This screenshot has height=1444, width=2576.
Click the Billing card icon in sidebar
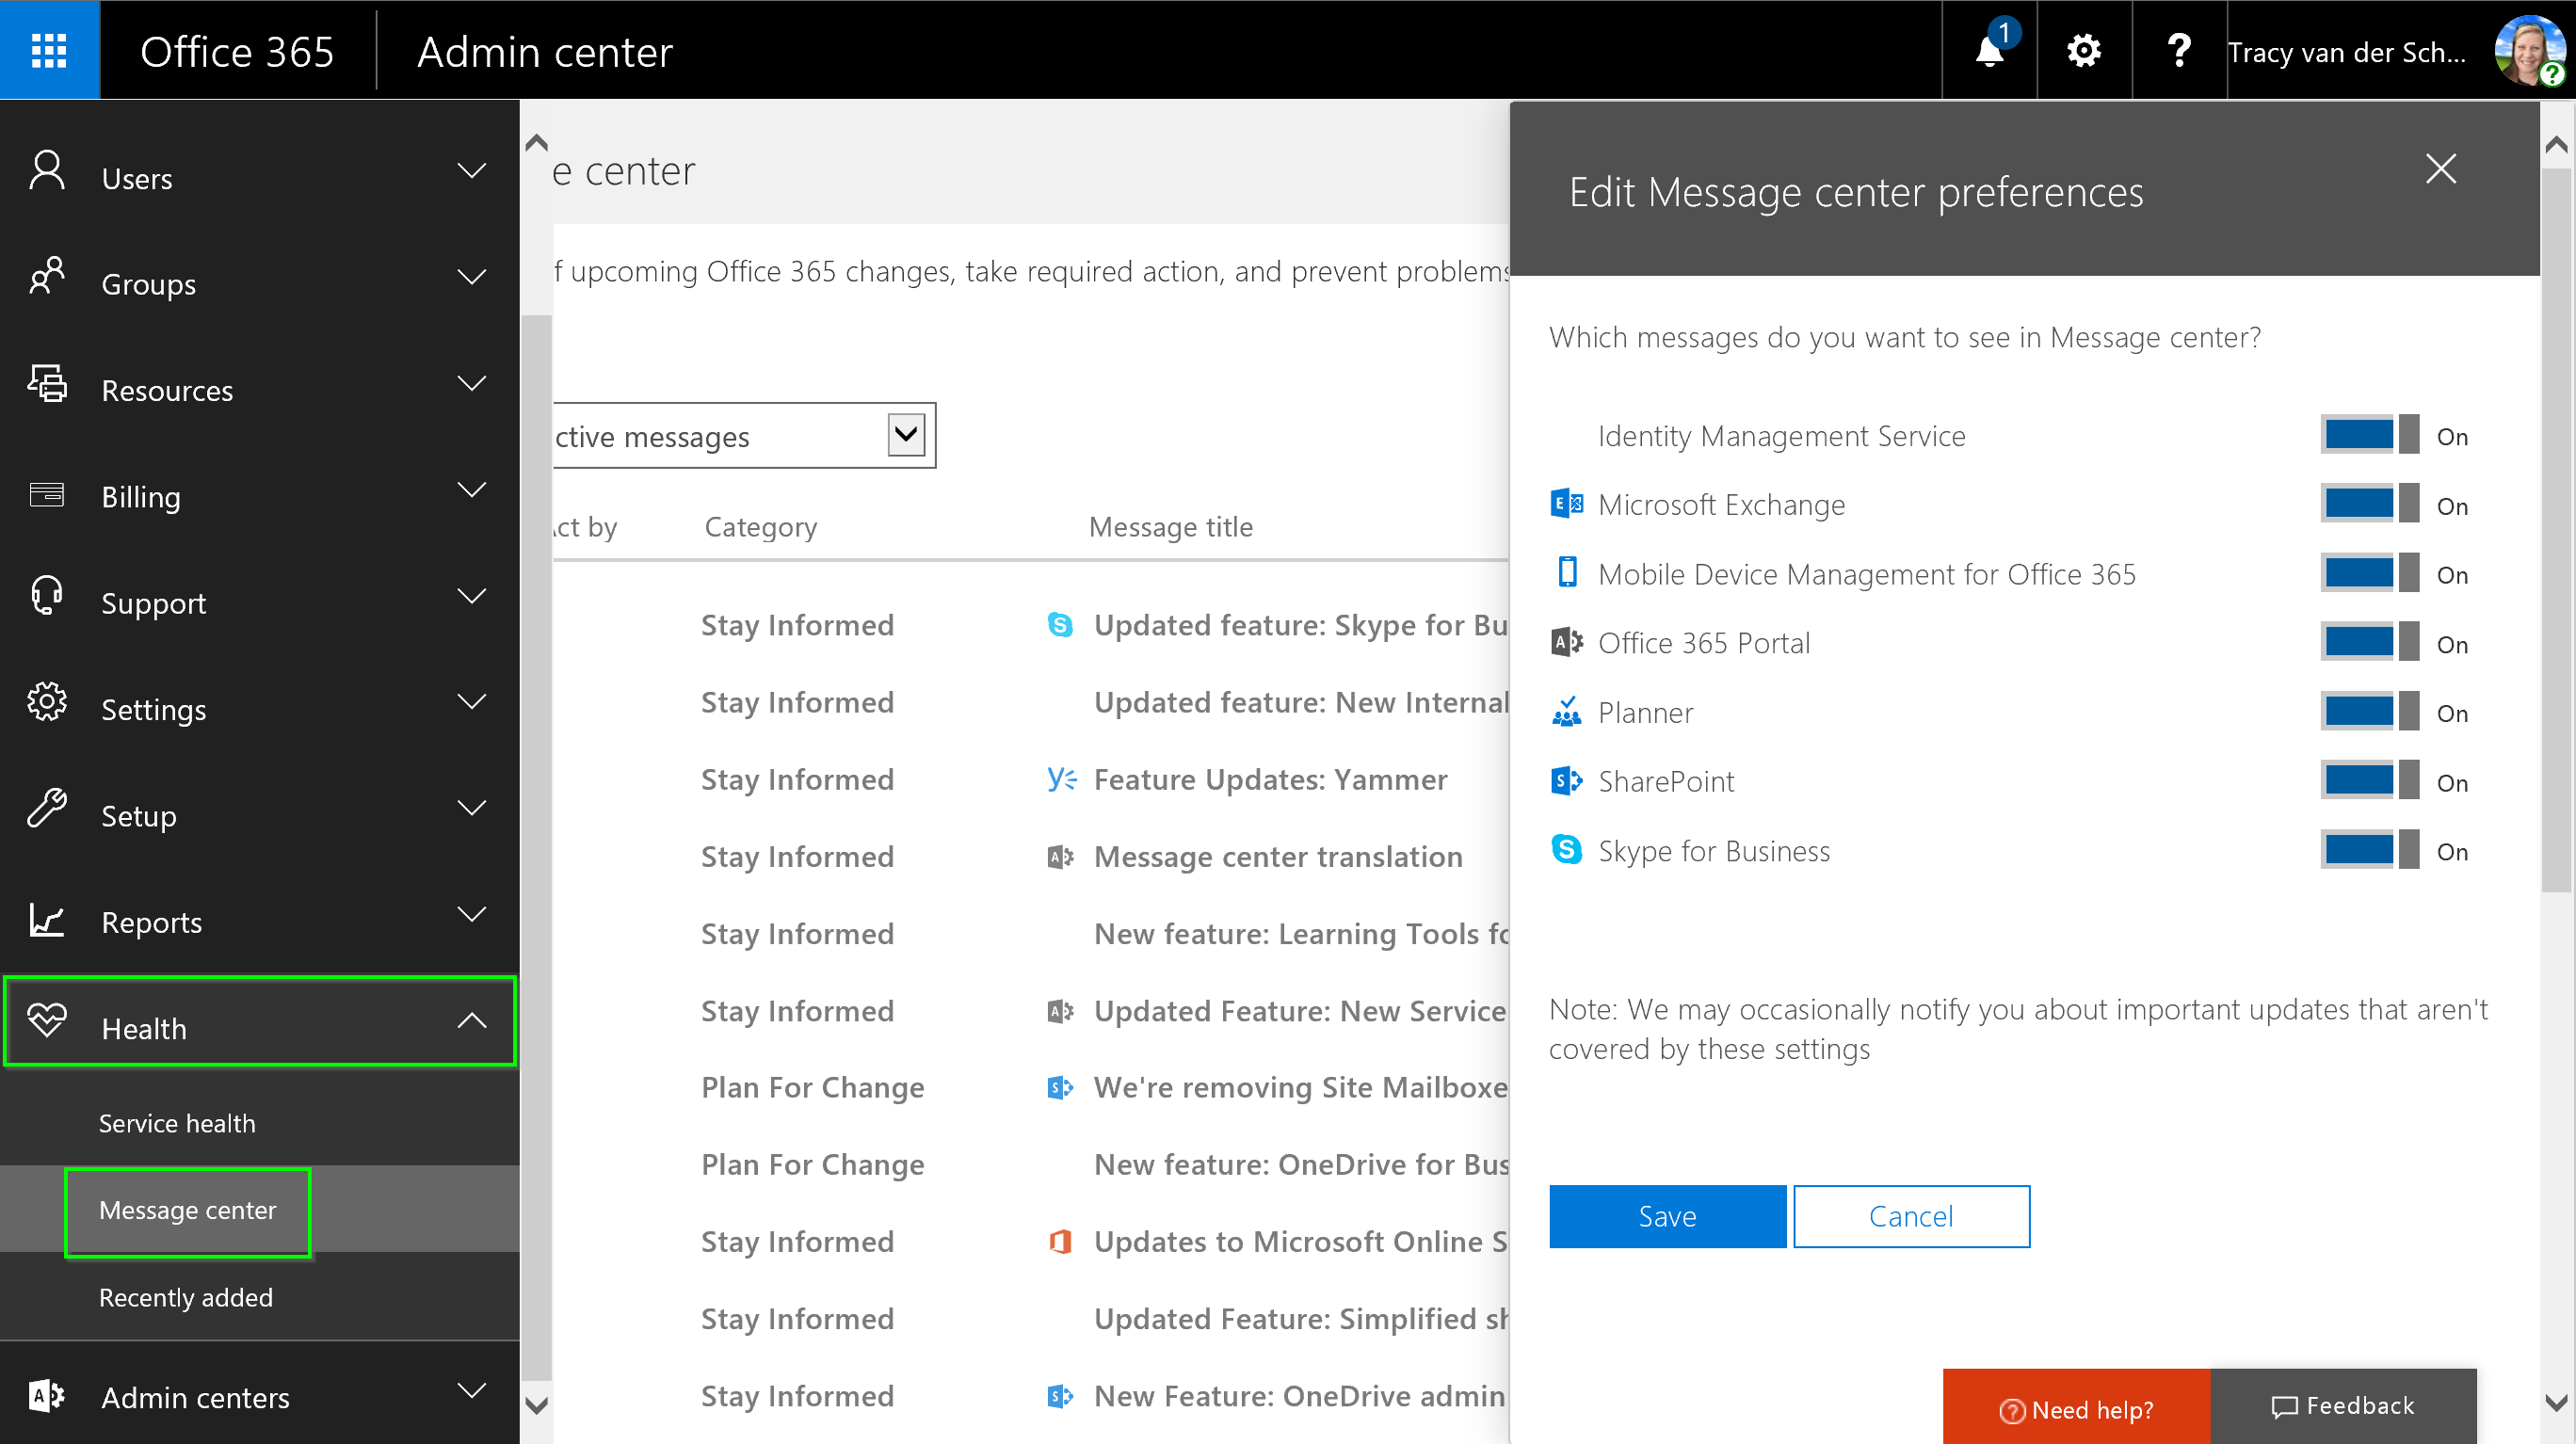(x=47, y=495)
